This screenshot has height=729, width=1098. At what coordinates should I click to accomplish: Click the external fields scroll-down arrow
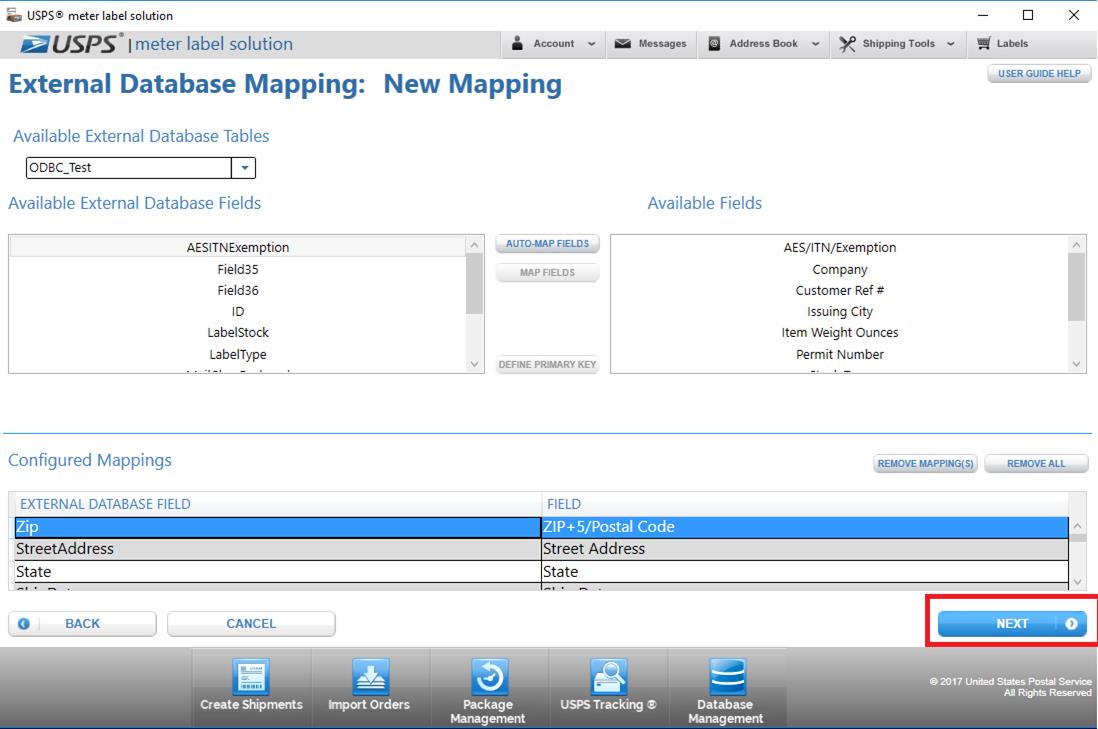coord(474,364)
